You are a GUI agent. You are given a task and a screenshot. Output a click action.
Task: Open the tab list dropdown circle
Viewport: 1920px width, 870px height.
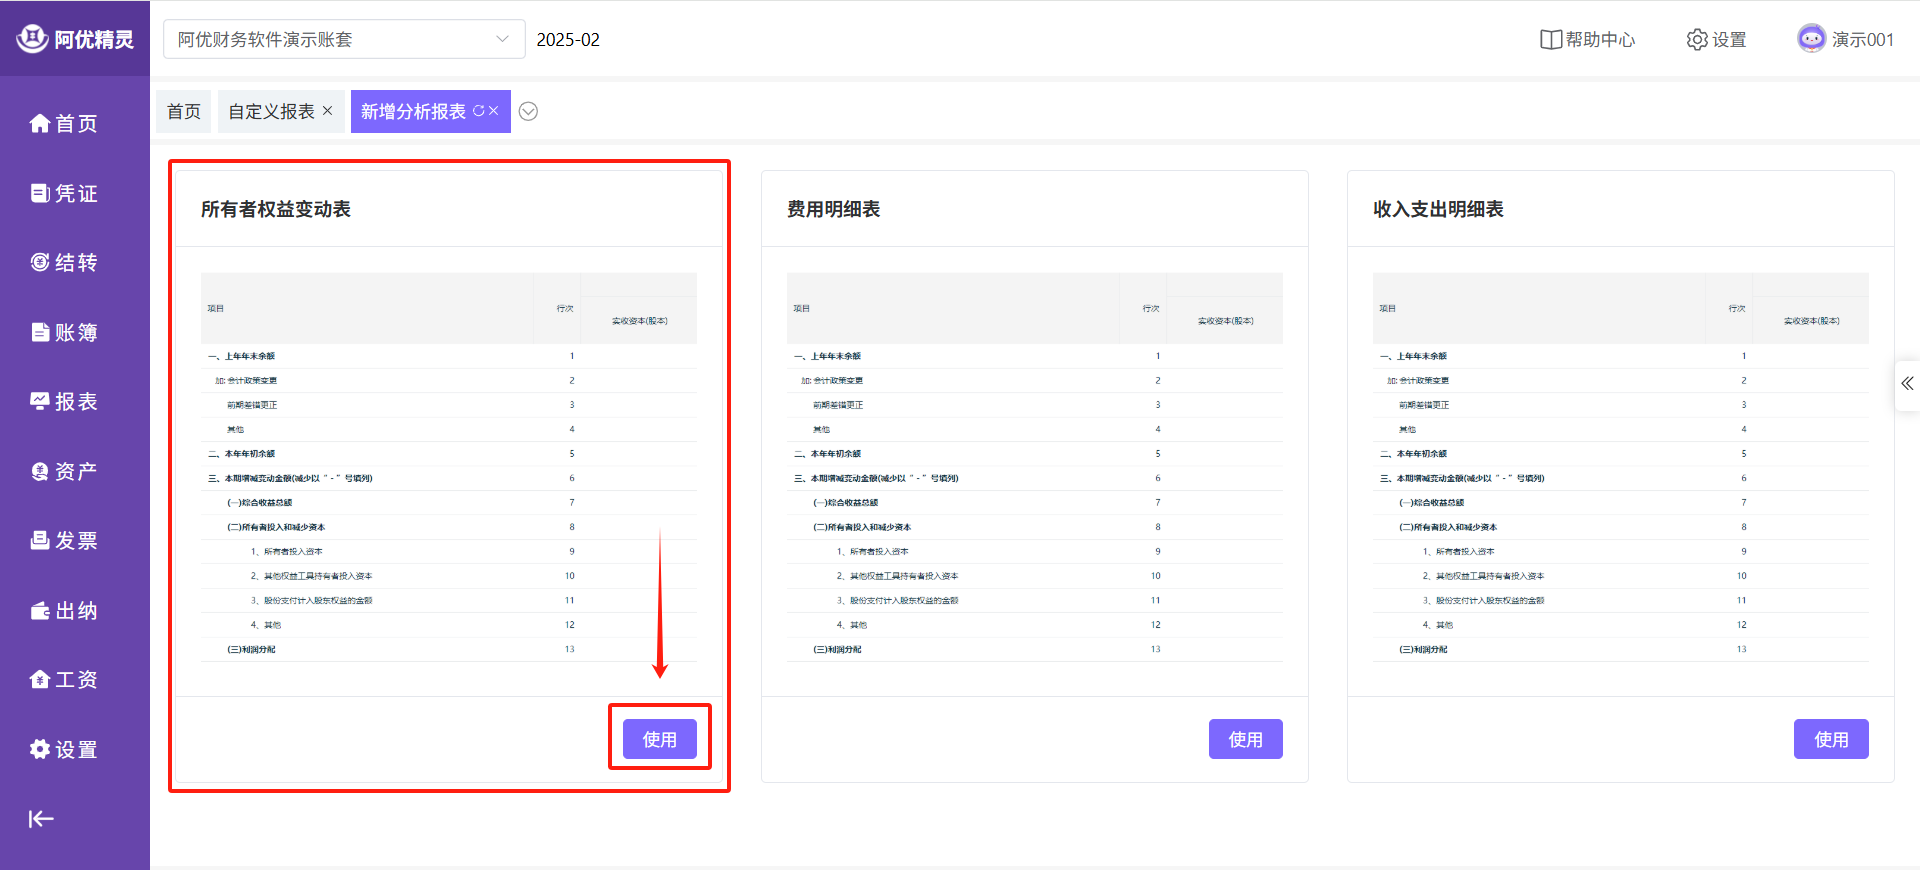click(x=529, y=112)
